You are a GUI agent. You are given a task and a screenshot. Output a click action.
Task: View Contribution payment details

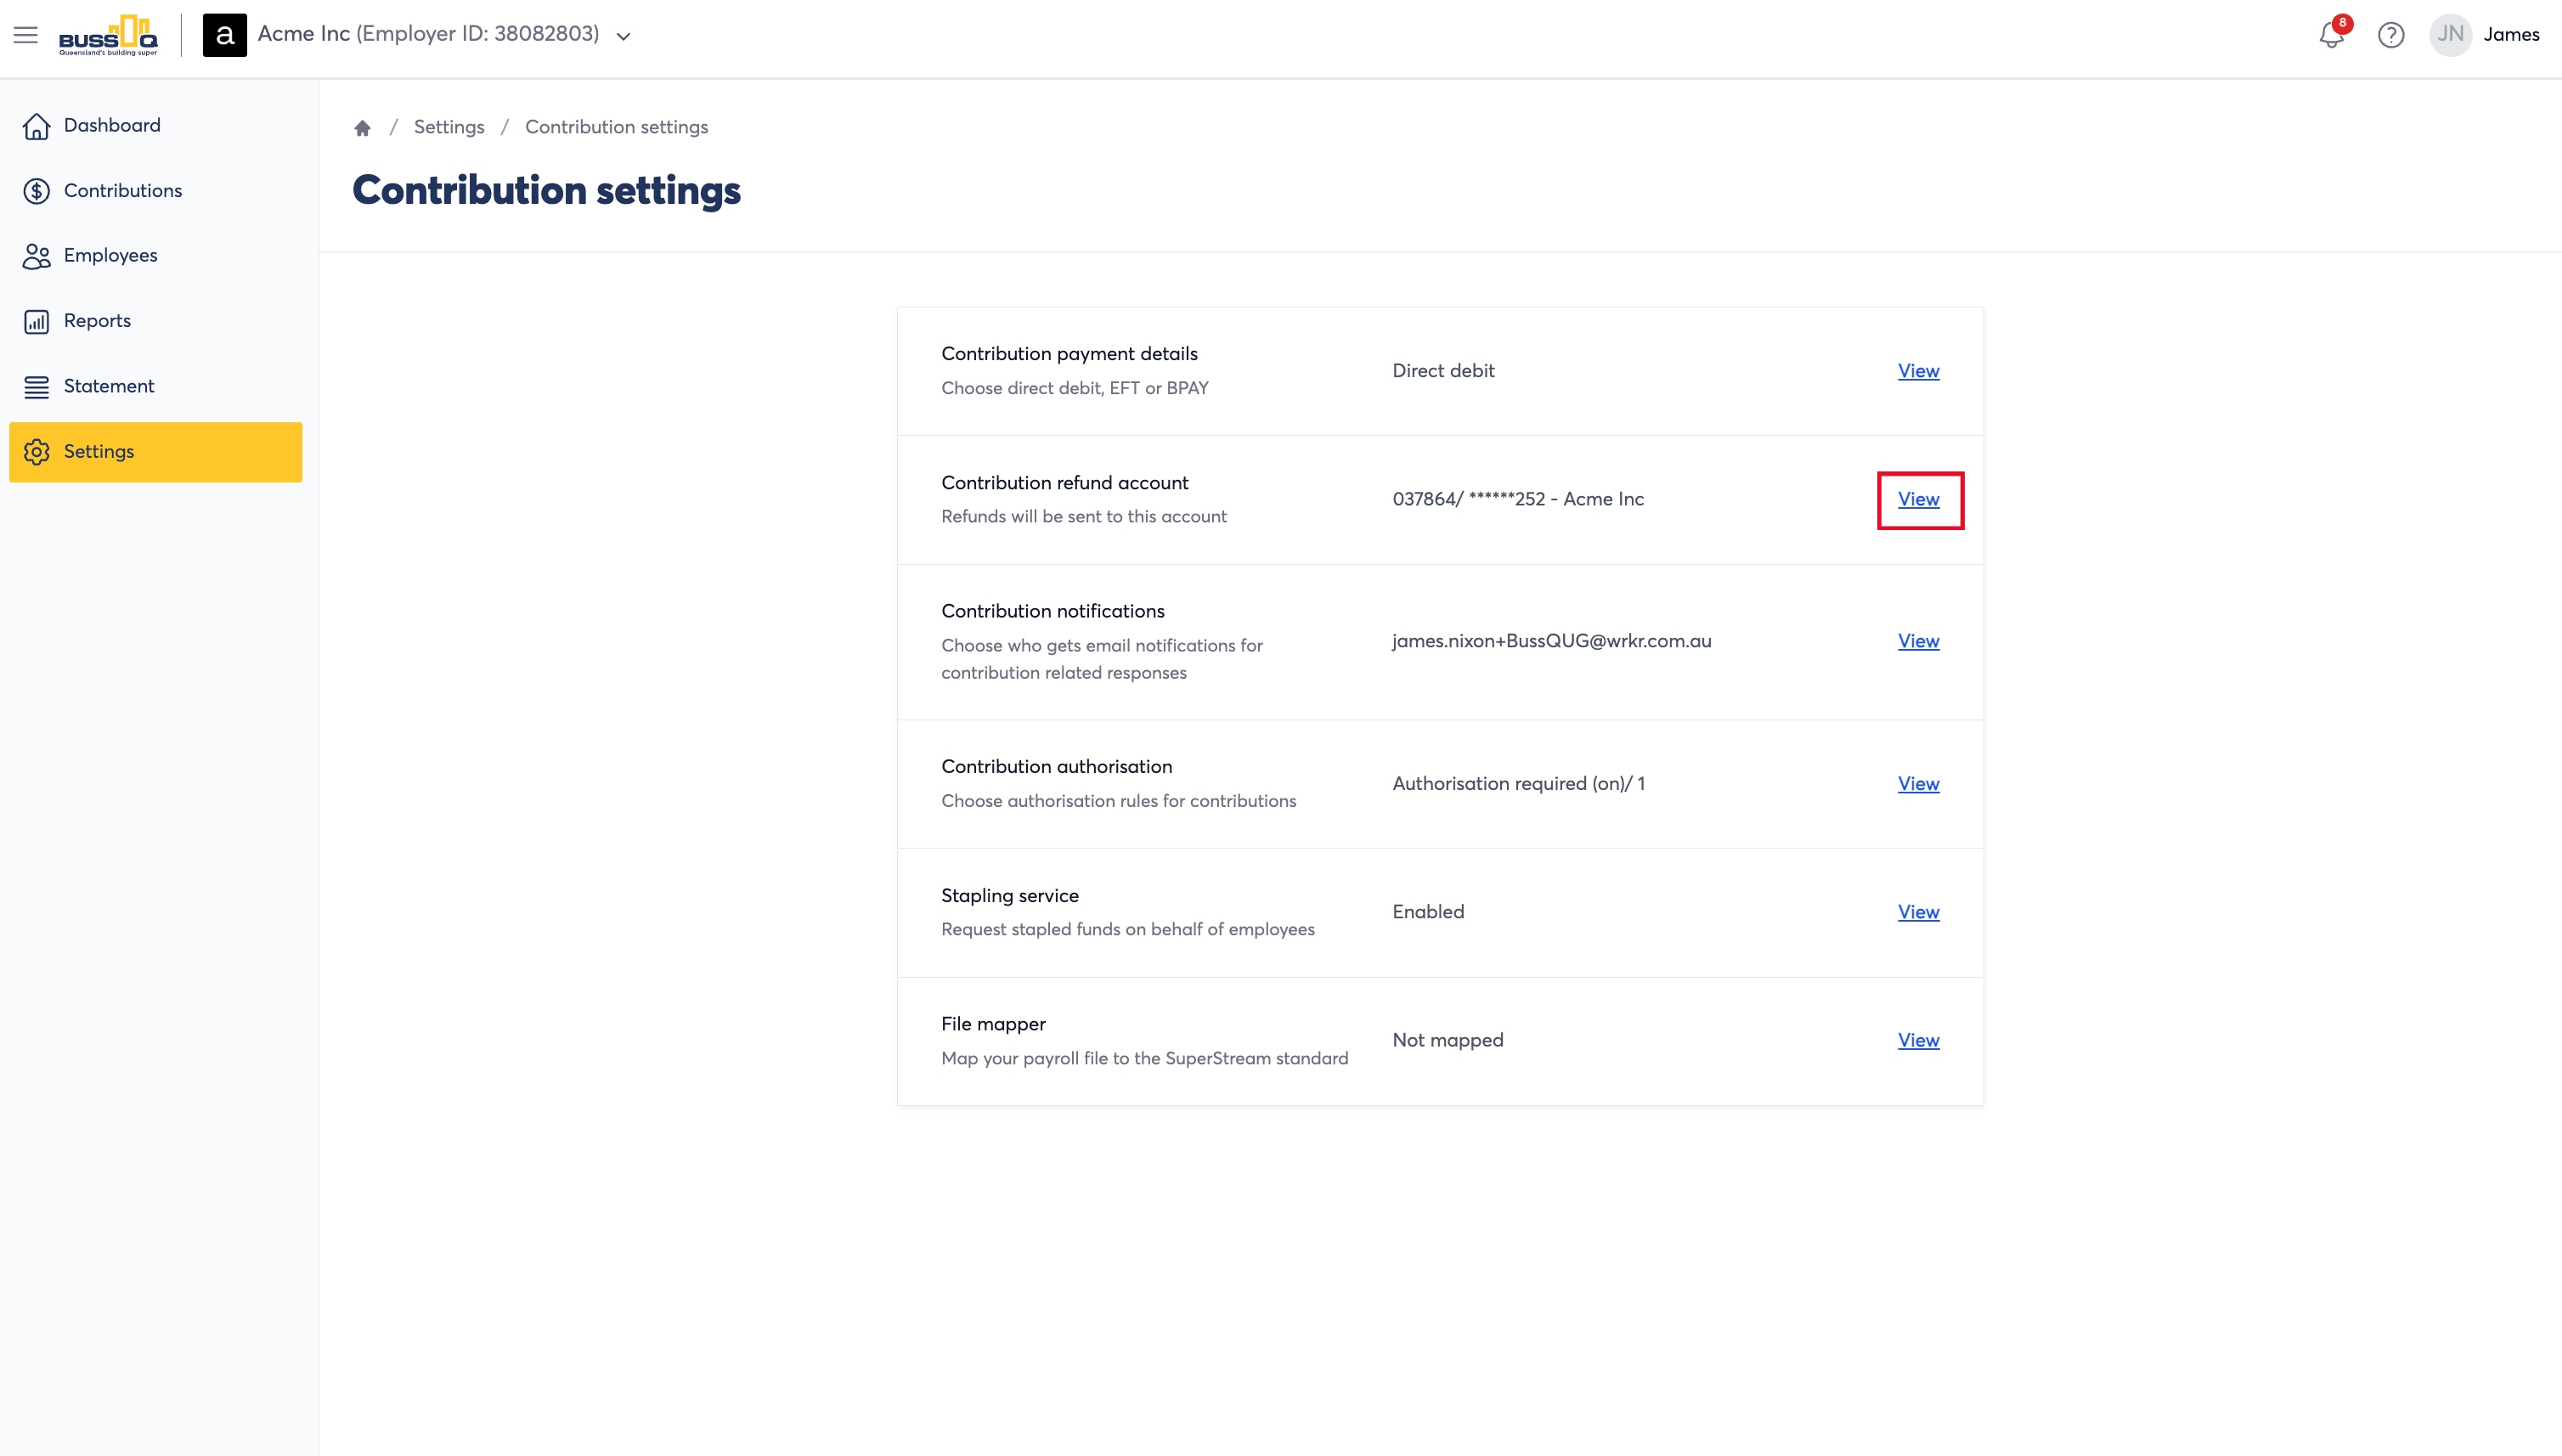(1918, 371)
